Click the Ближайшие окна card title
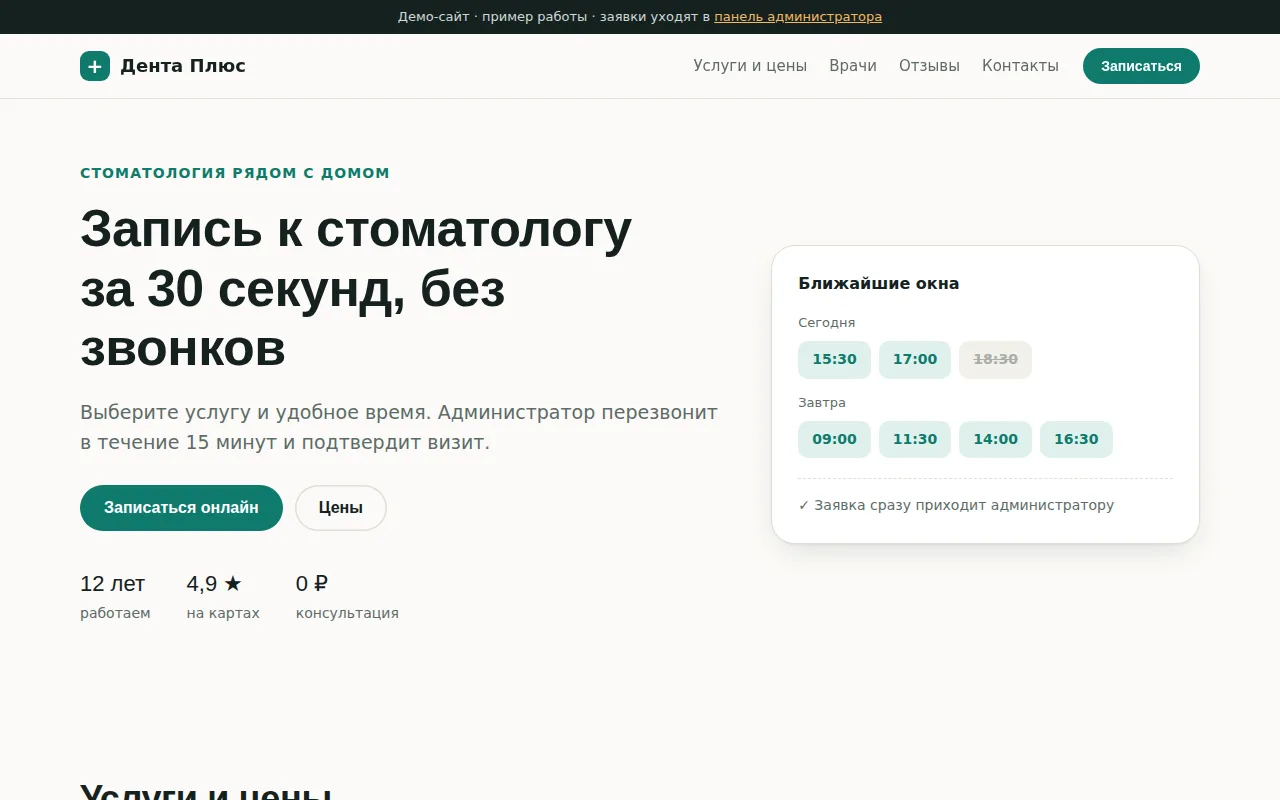The width and height of the screenshot is (1280, 800). click(879, 284)
